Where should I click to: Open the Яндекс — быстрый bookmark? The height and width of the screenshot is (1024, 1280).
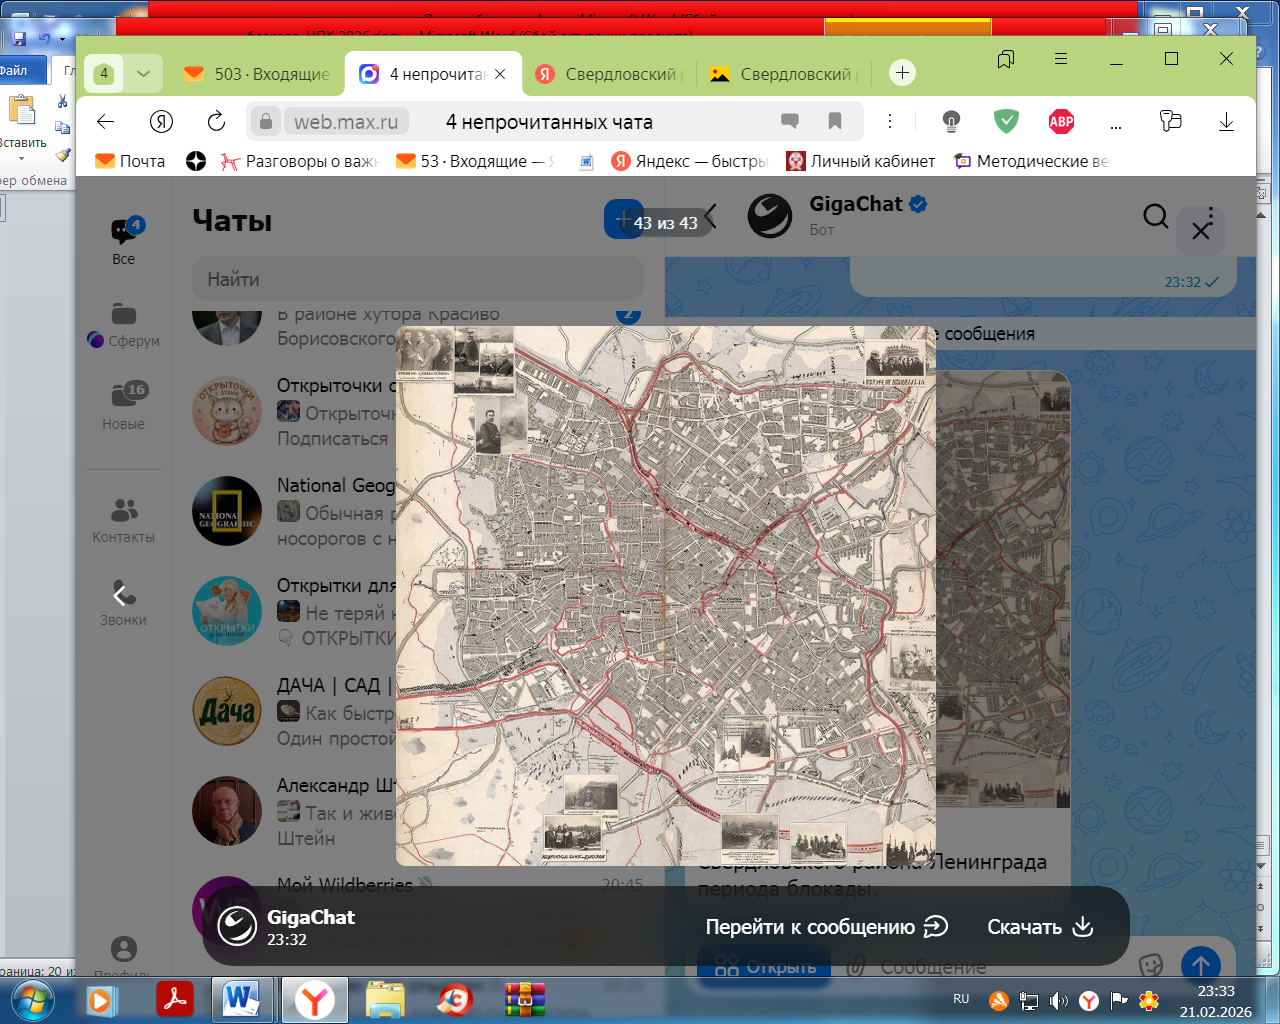690,161
